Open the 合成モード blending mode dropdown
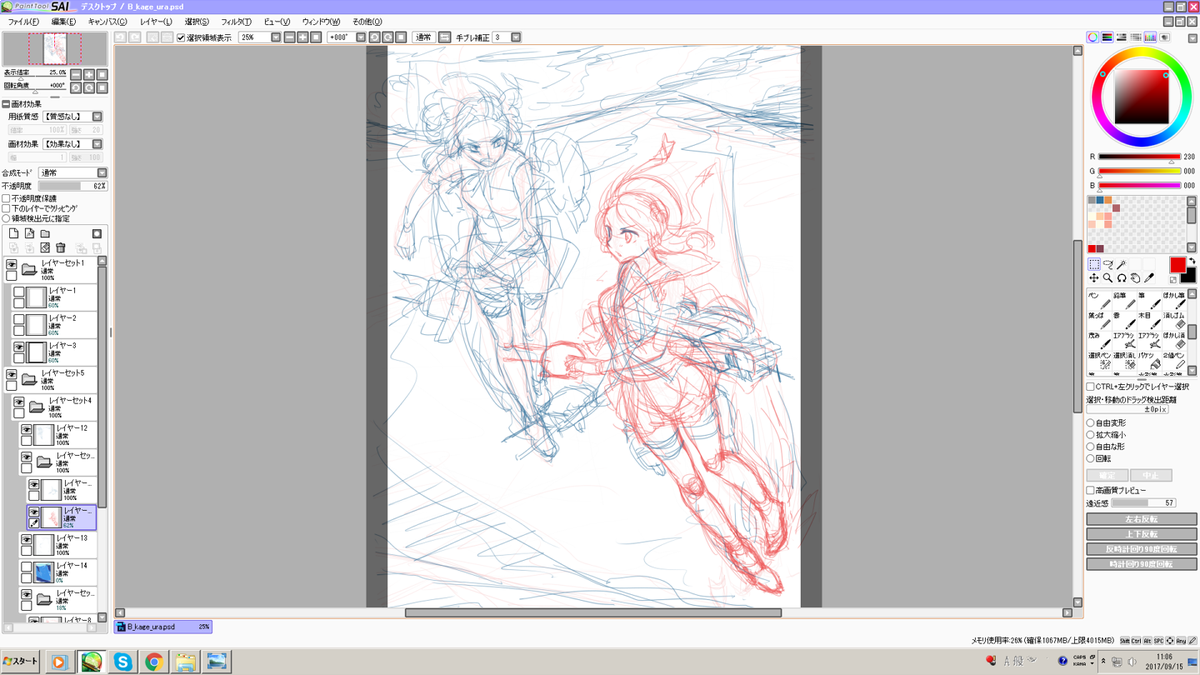The width and height of the screenshot is (1200, 675). click(x=104, y=172)
